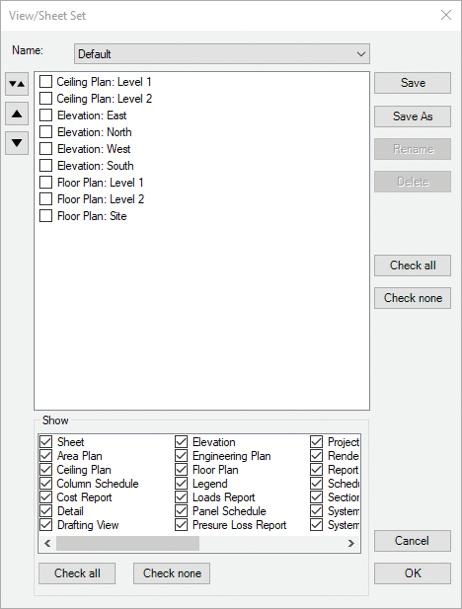Click the horizontal scrollbar thumb in Show list
Screen dimensions: 462x609
click(x=127, y=543)
